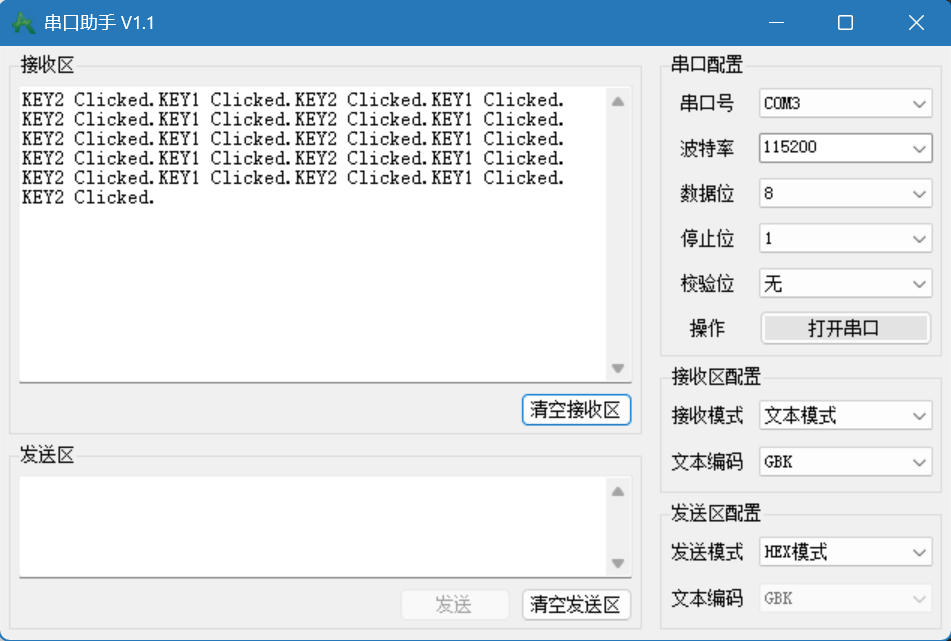The width and height of the screenshot is (951, 641).
Task: Click the send area down scroll arrow
Action: coord(618,563)
